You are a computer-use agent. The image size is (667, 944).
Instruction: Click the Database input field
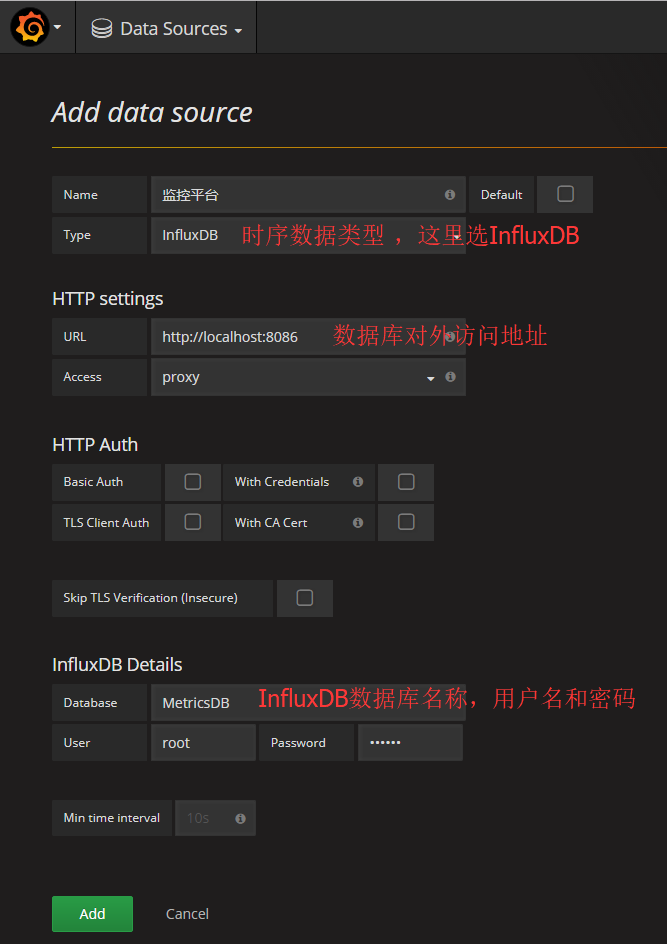coord(308,703)
